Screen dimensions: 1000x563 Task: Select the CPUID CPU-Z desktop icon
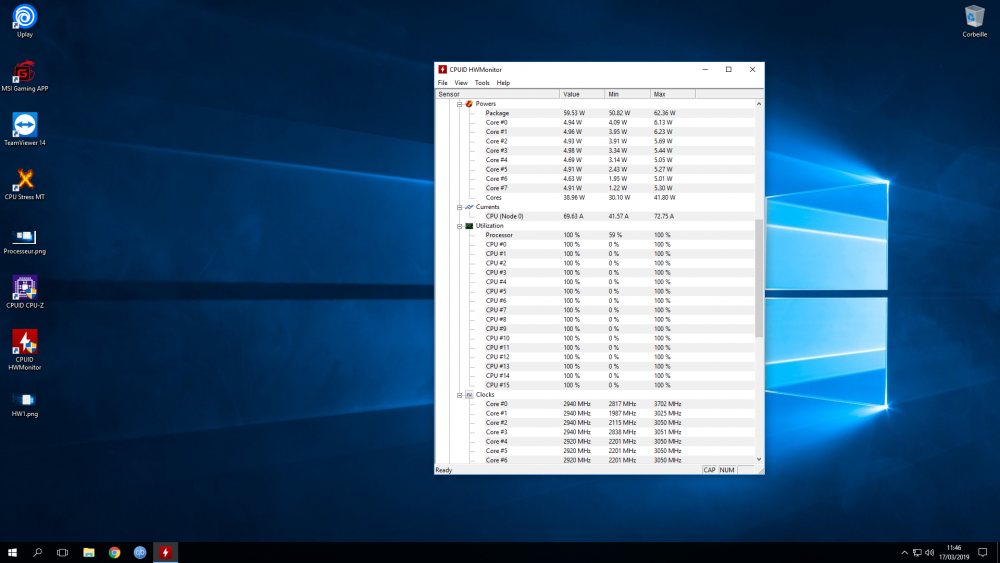25,288
